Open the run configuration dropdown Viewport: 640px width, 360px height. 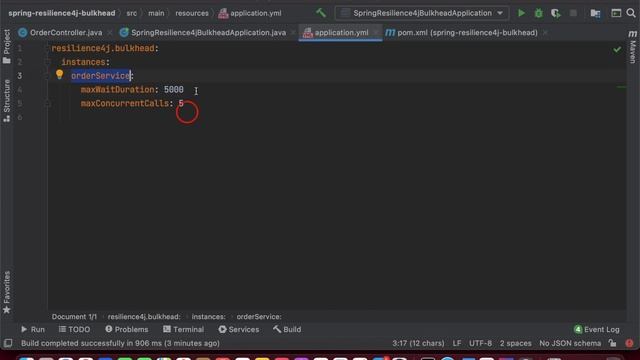point(422,13)
